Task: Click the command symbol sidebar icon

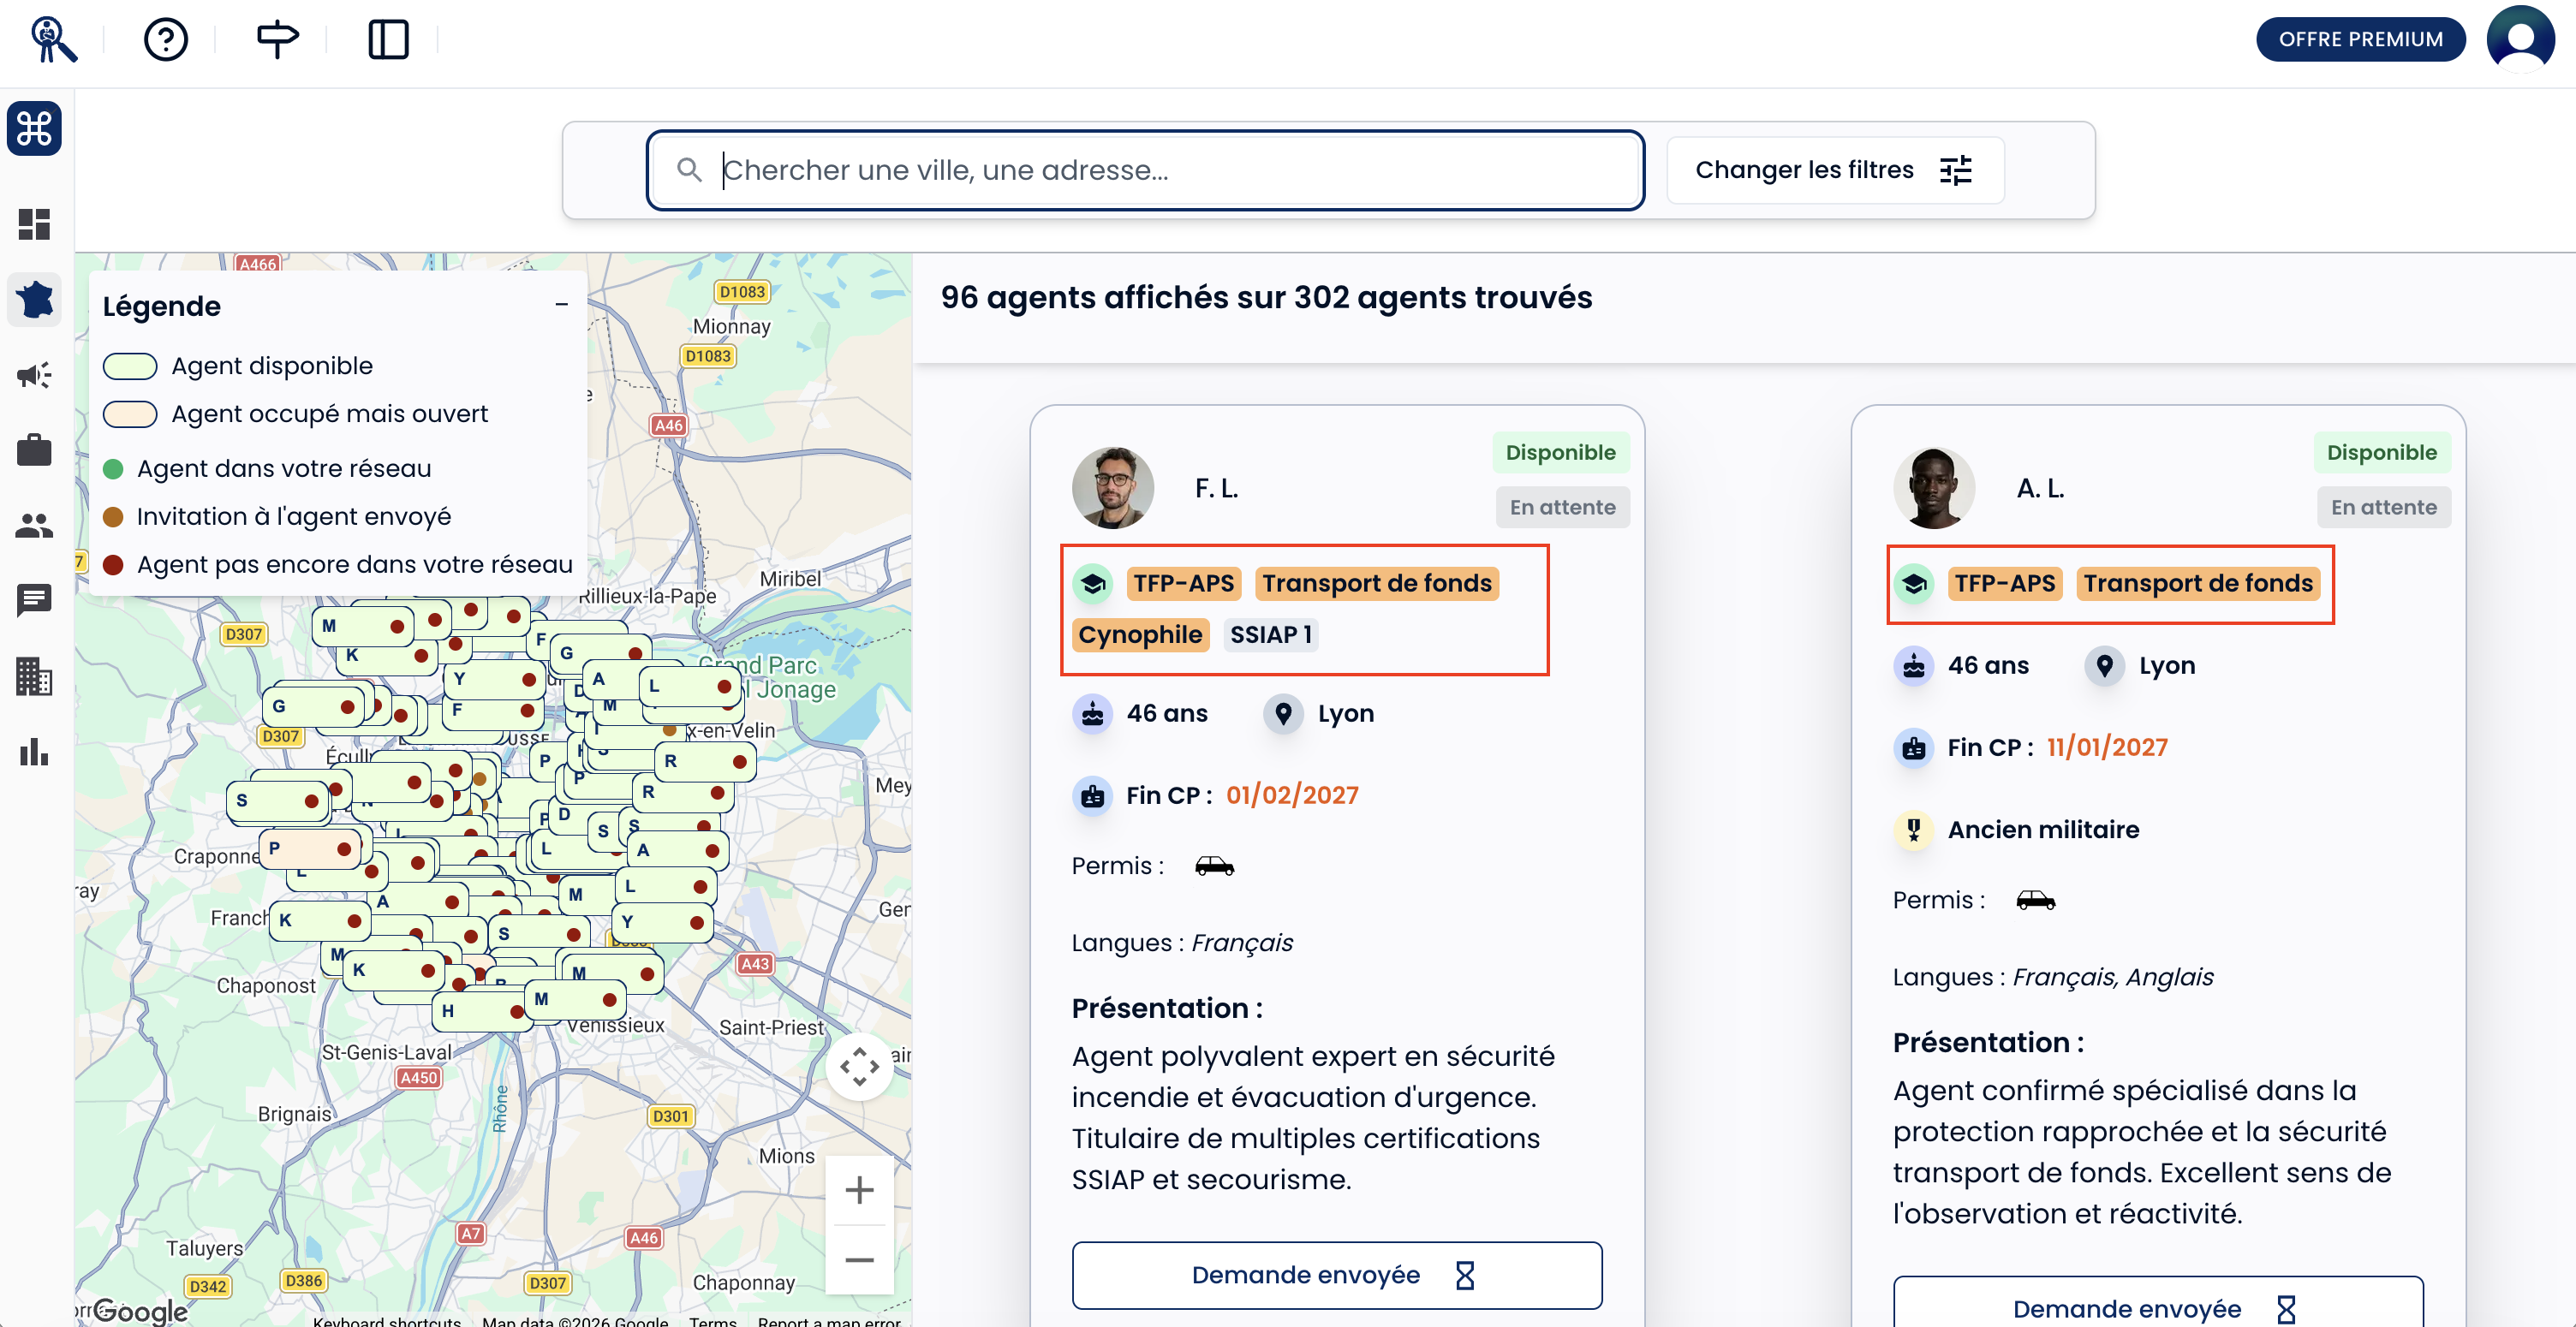Action: (x=34, y=128)
